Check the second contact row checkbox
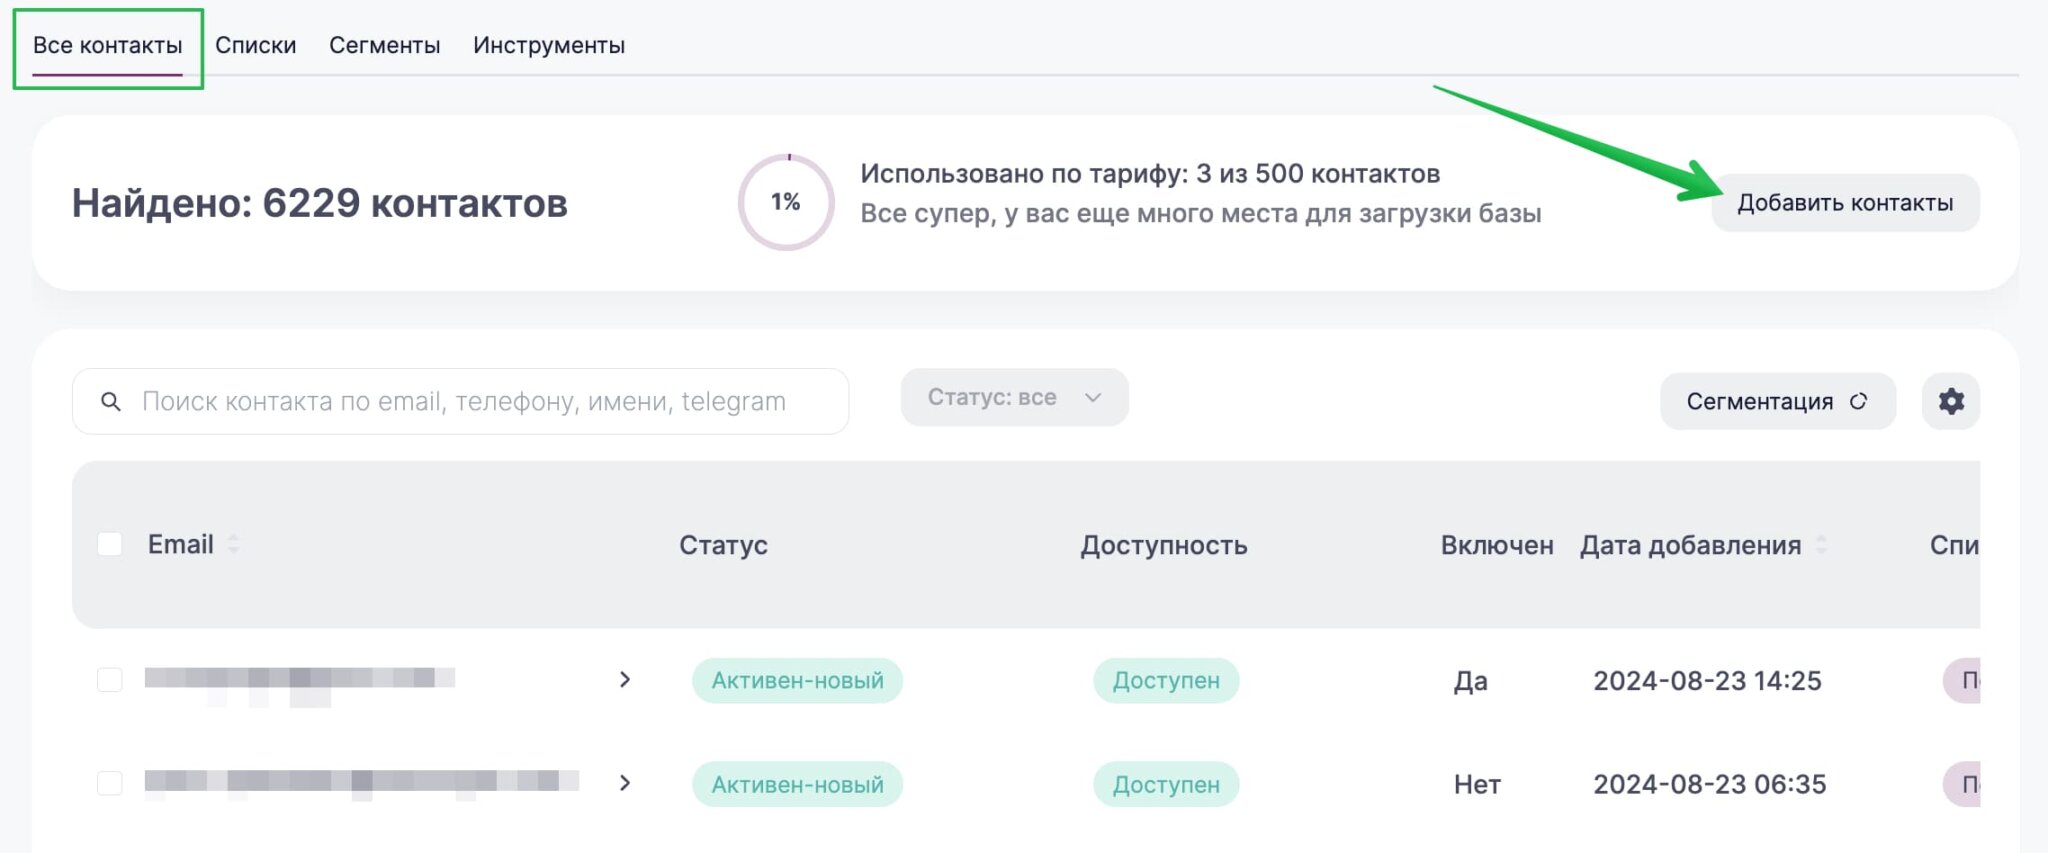The height and width of the screenshot is (853, 2048). click(110, 783)
